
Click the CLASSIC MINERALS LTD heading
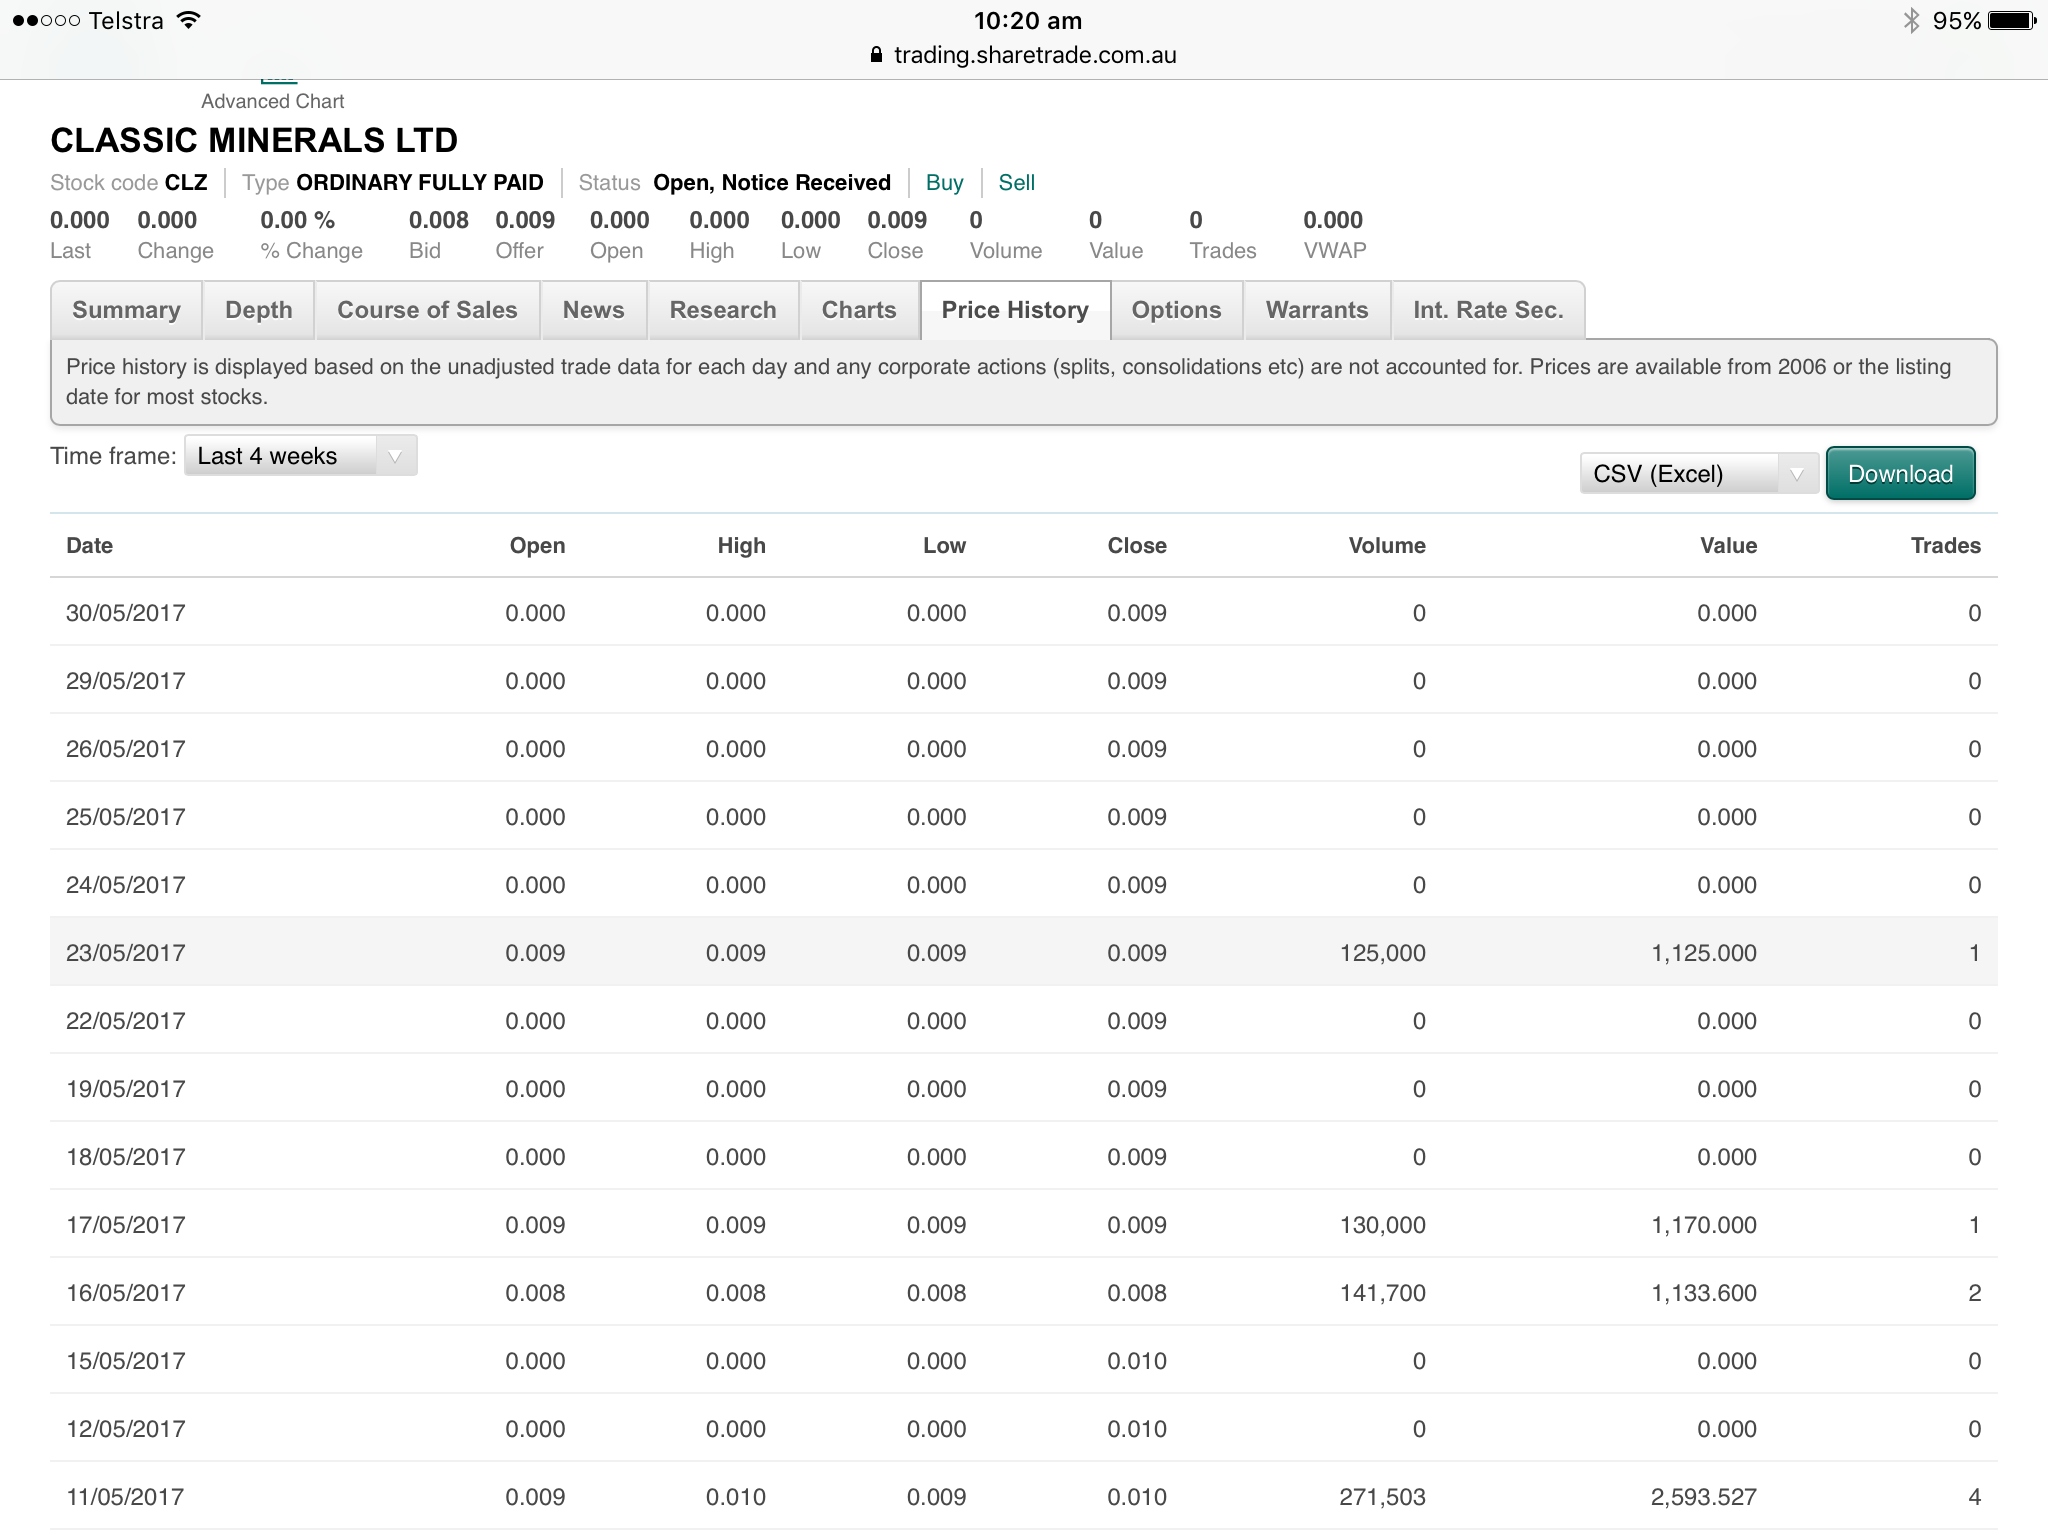(254, 141)
